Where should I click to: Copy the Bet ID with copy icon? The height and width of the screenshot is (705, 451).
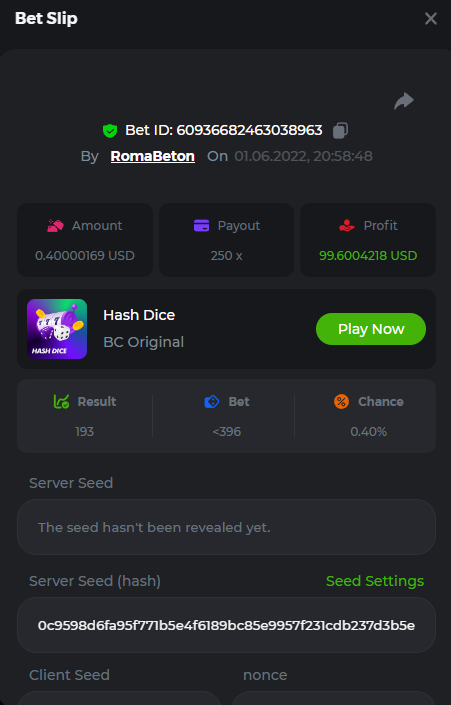340,130
